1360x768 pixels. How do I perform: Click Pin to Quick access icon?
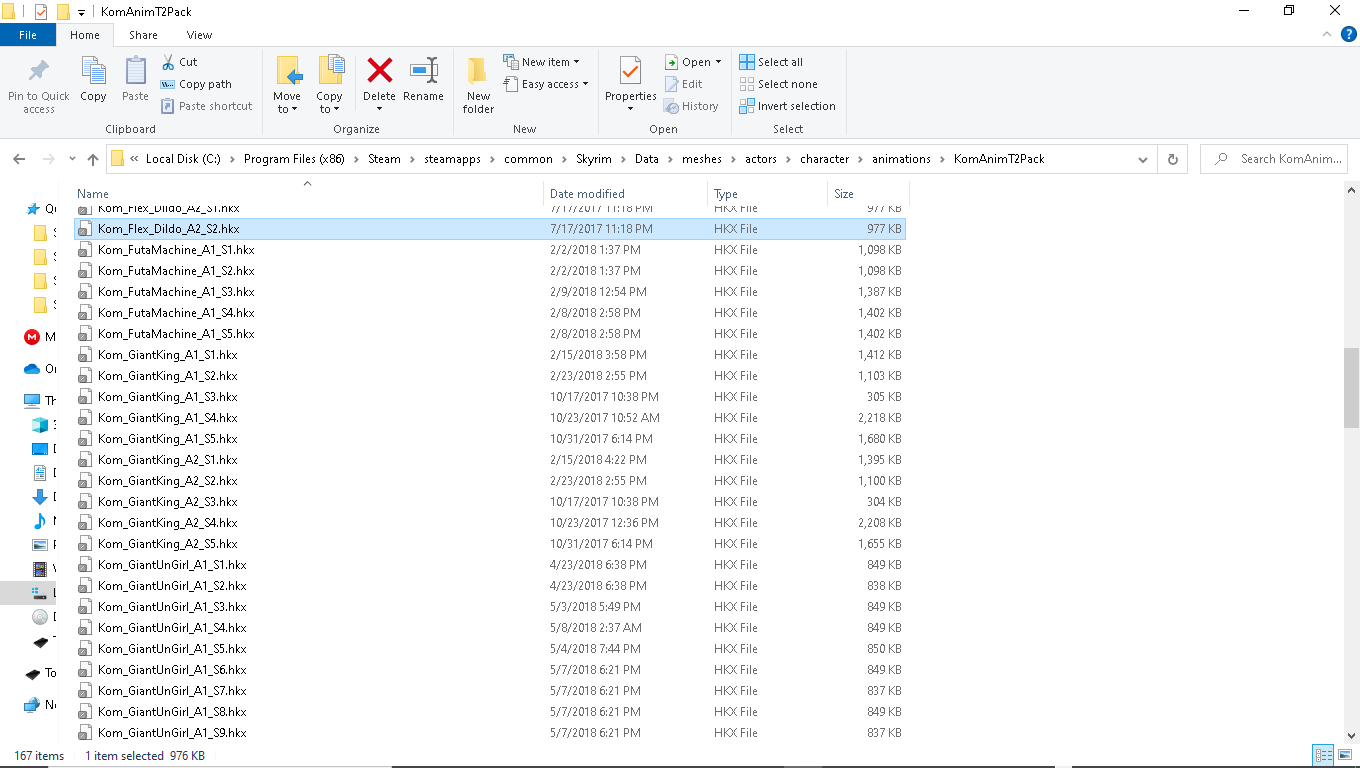click(x=39, y=72)
